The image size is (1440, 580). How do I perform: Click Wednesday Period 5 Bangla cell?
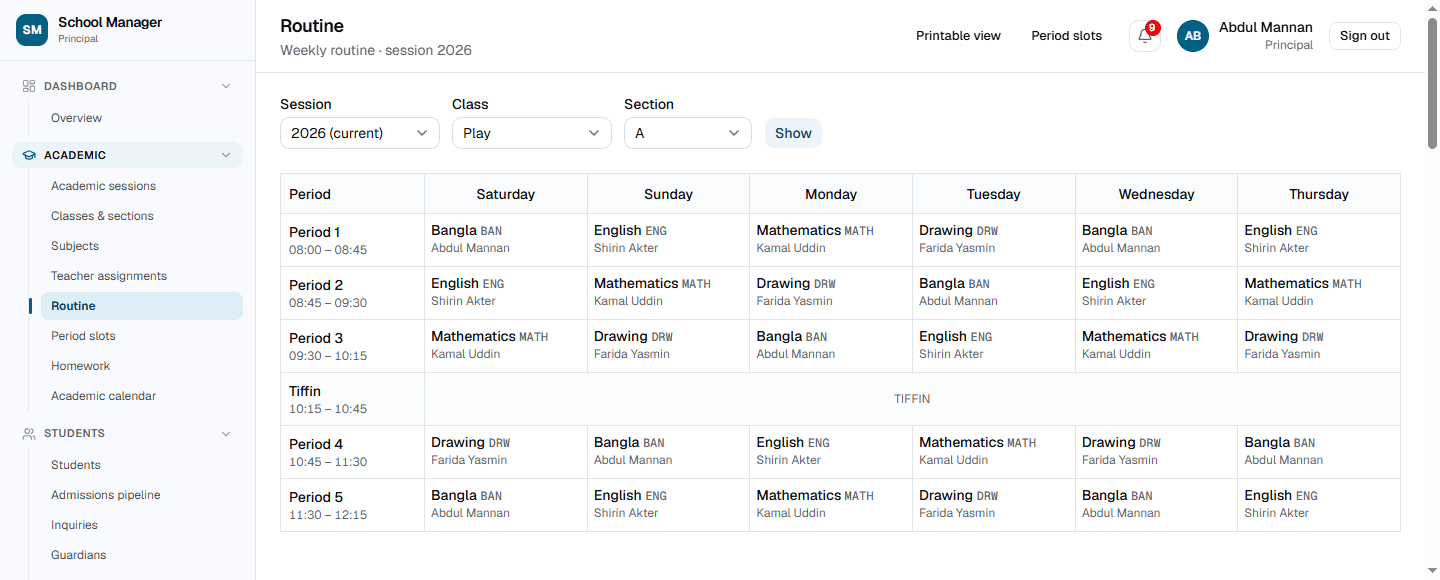(1157, 505)
